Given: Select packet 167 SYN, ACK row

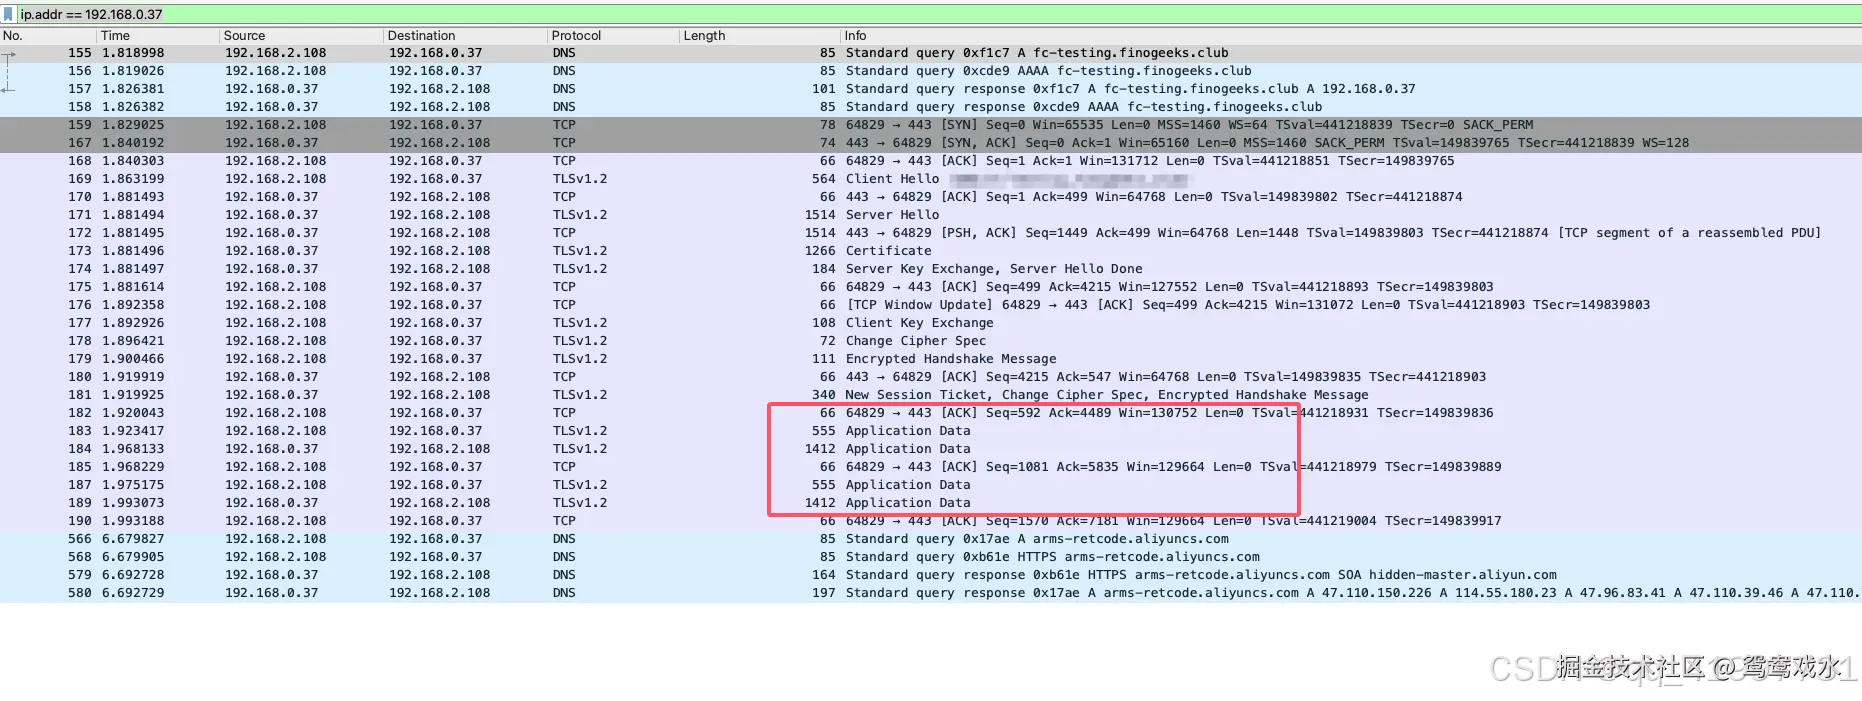Looking at the screenshot, I should pyautogui.click(x=931, y=143).
